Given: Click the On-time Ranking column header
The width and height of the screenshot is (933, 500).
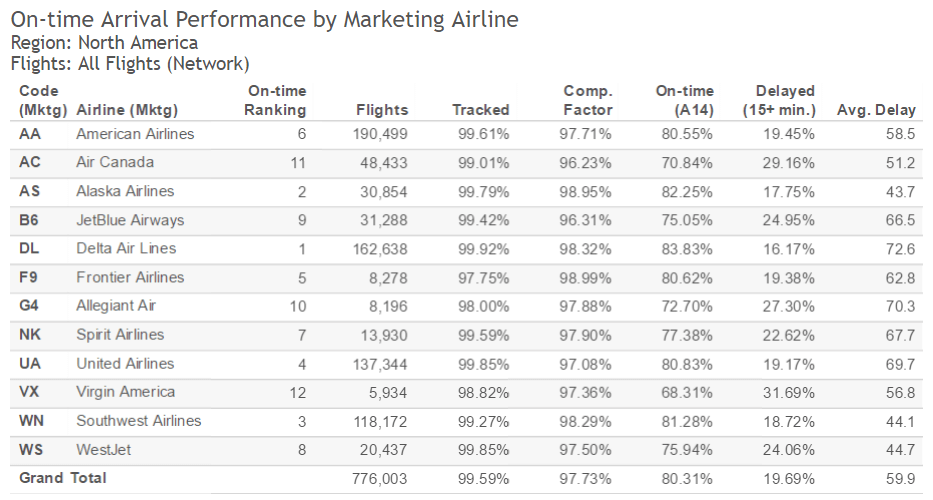Looking at the screenshot, I should pyautogui.click(x=275, y=100).
